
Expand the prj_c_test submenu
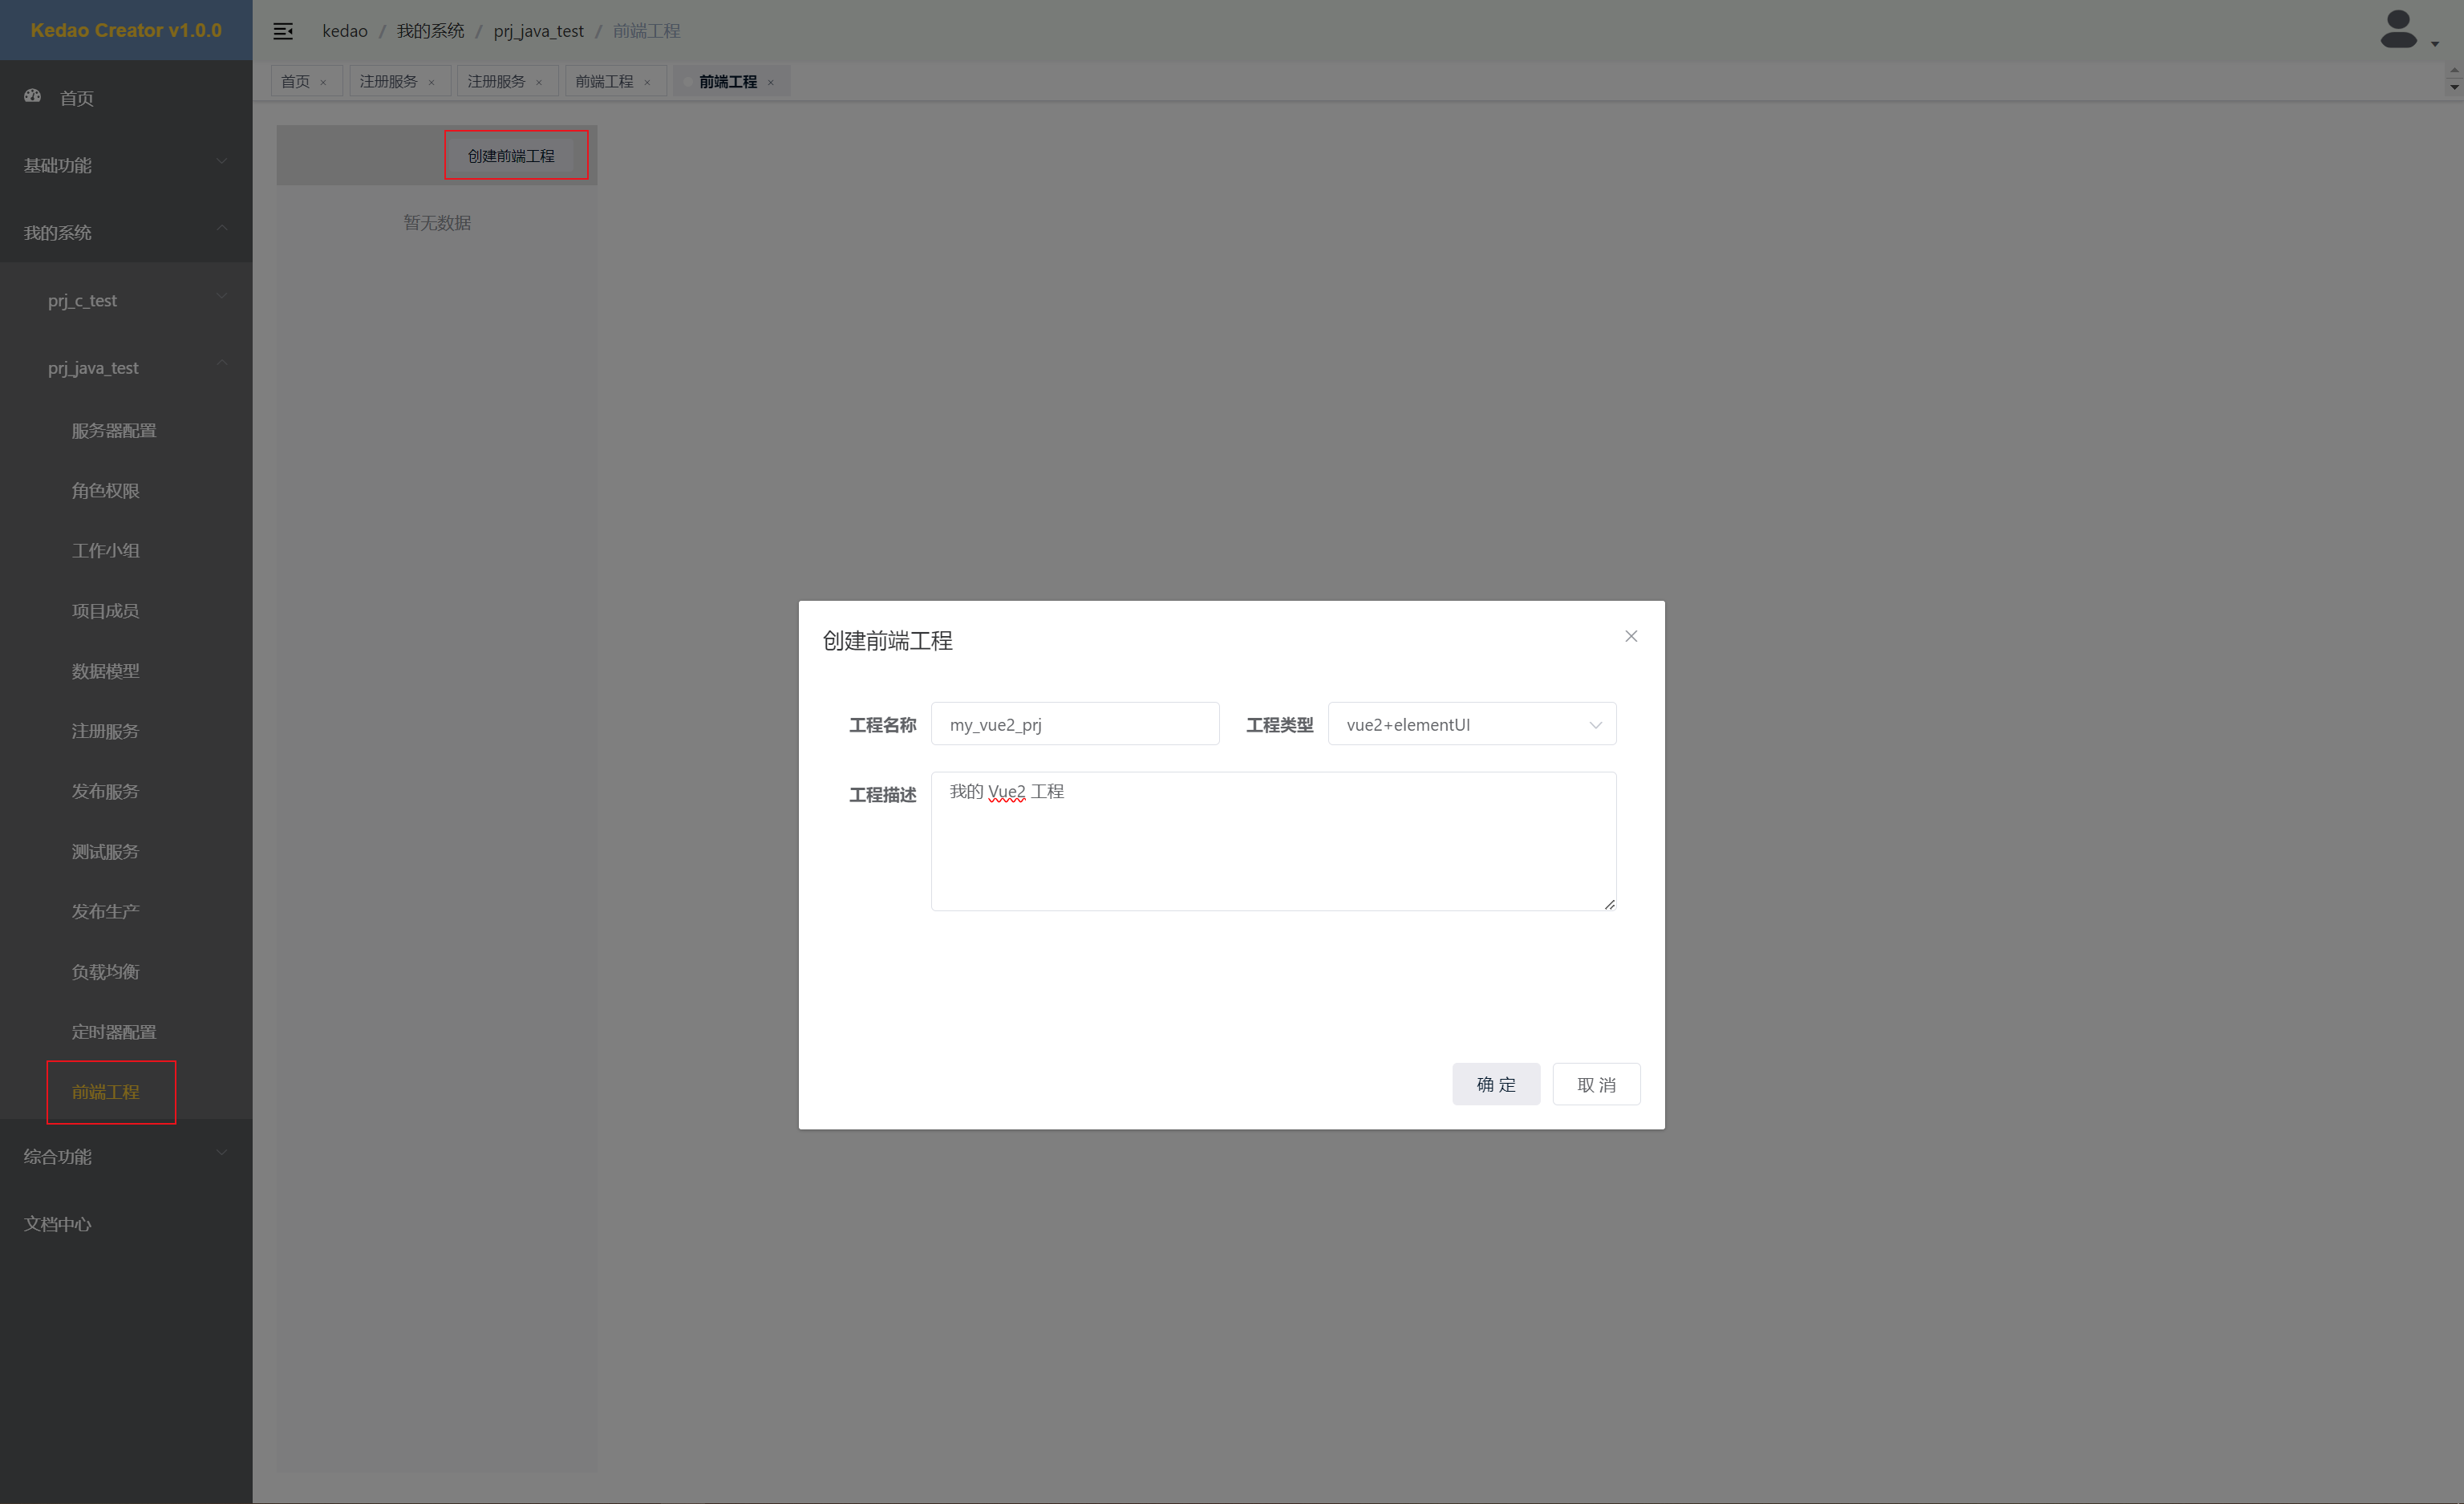pos(126,300)
